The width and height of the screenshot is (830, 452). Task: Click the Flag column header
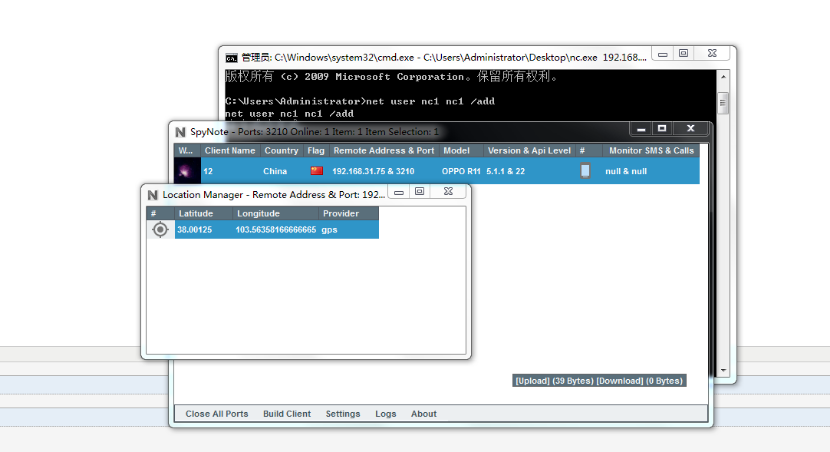[x=315, y=150]
